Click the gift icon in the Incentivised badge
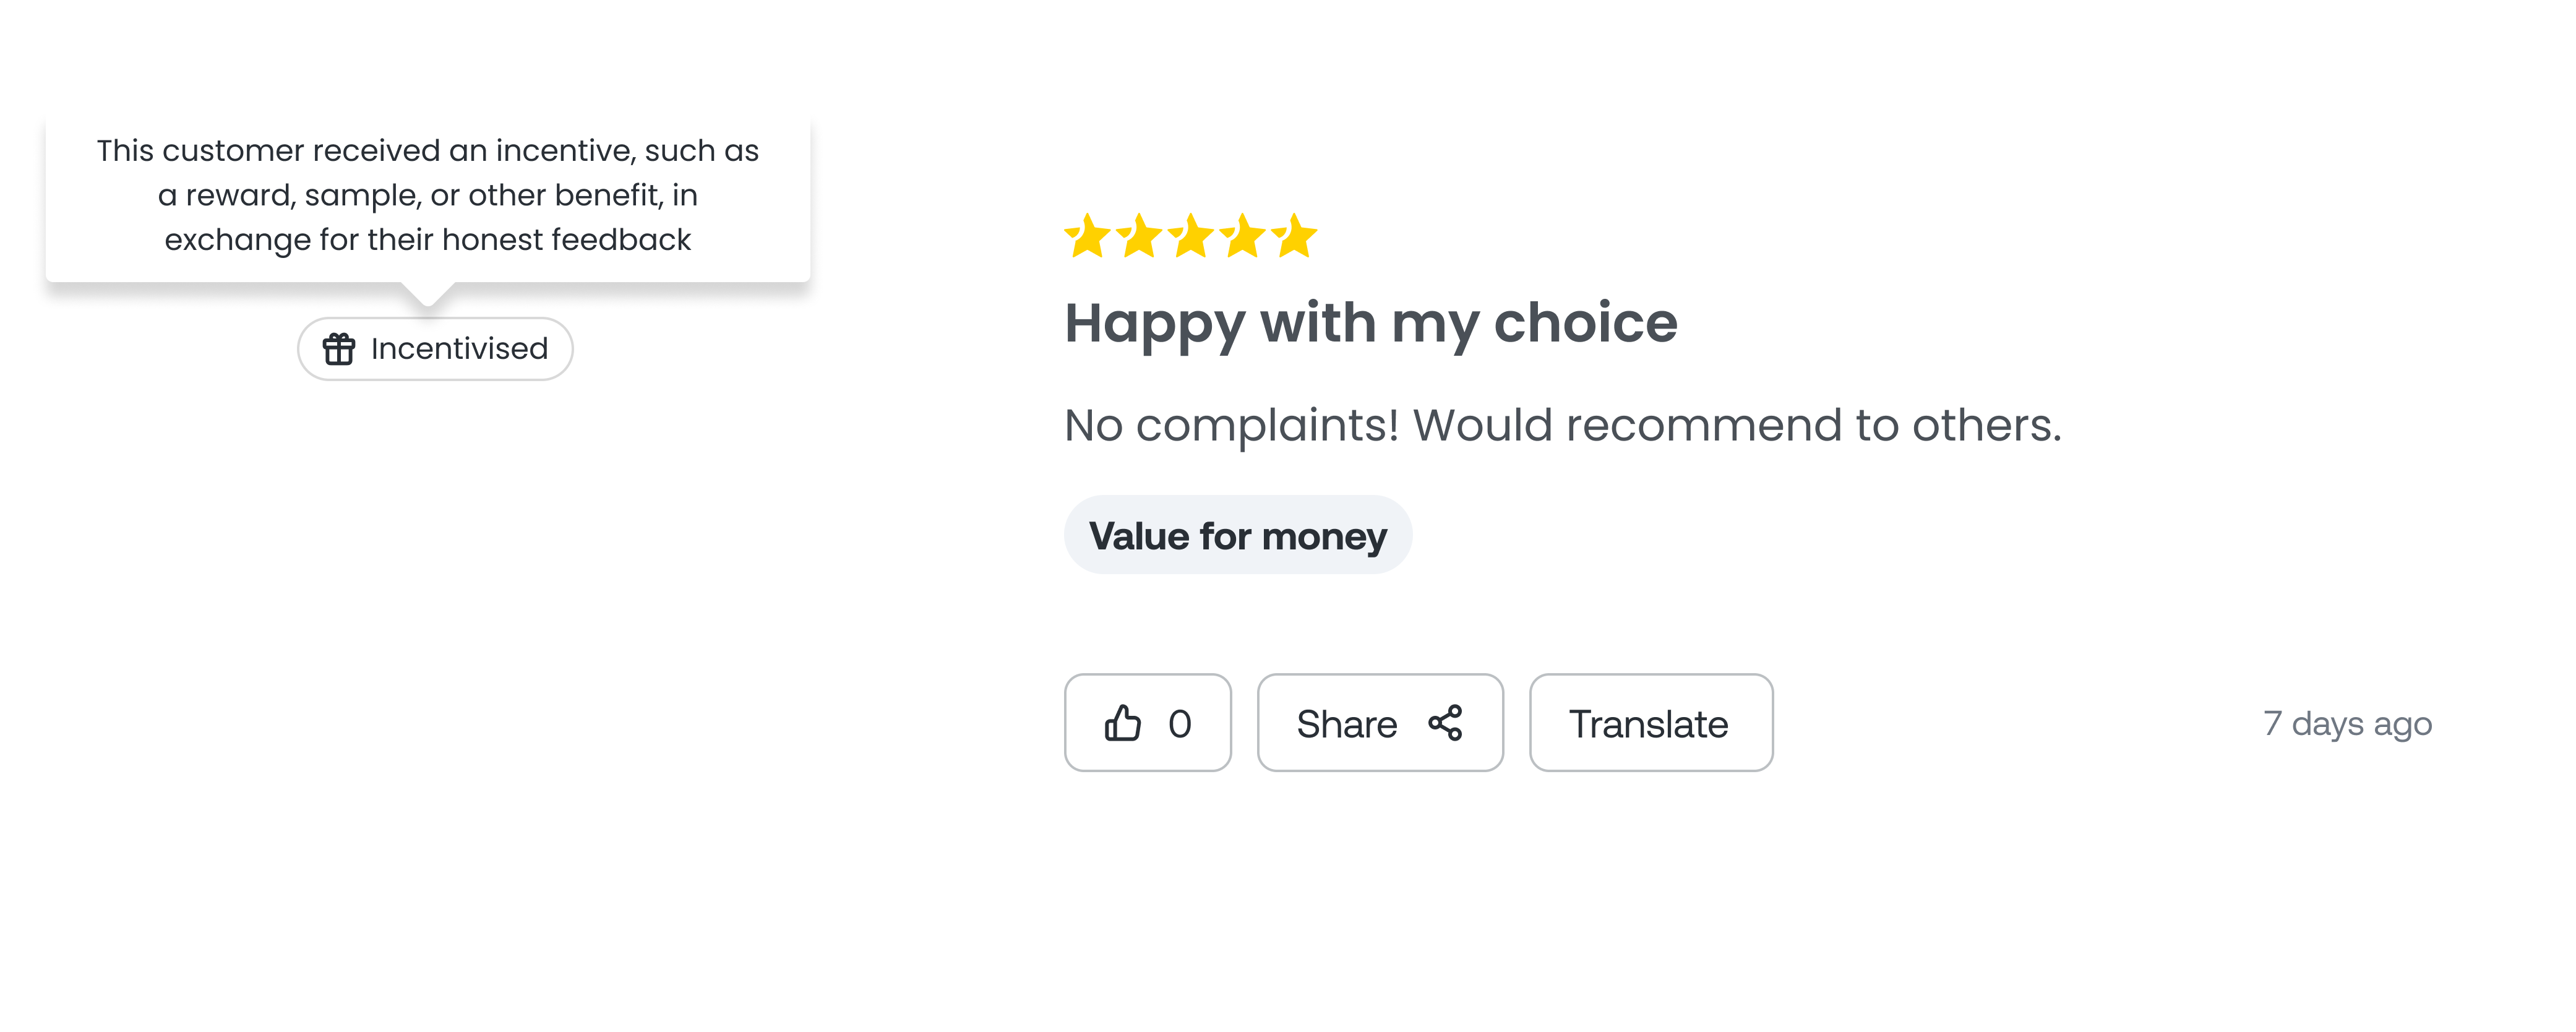Image resolution: width=2576 pixels, height=1032 pixels. point(338,349)
